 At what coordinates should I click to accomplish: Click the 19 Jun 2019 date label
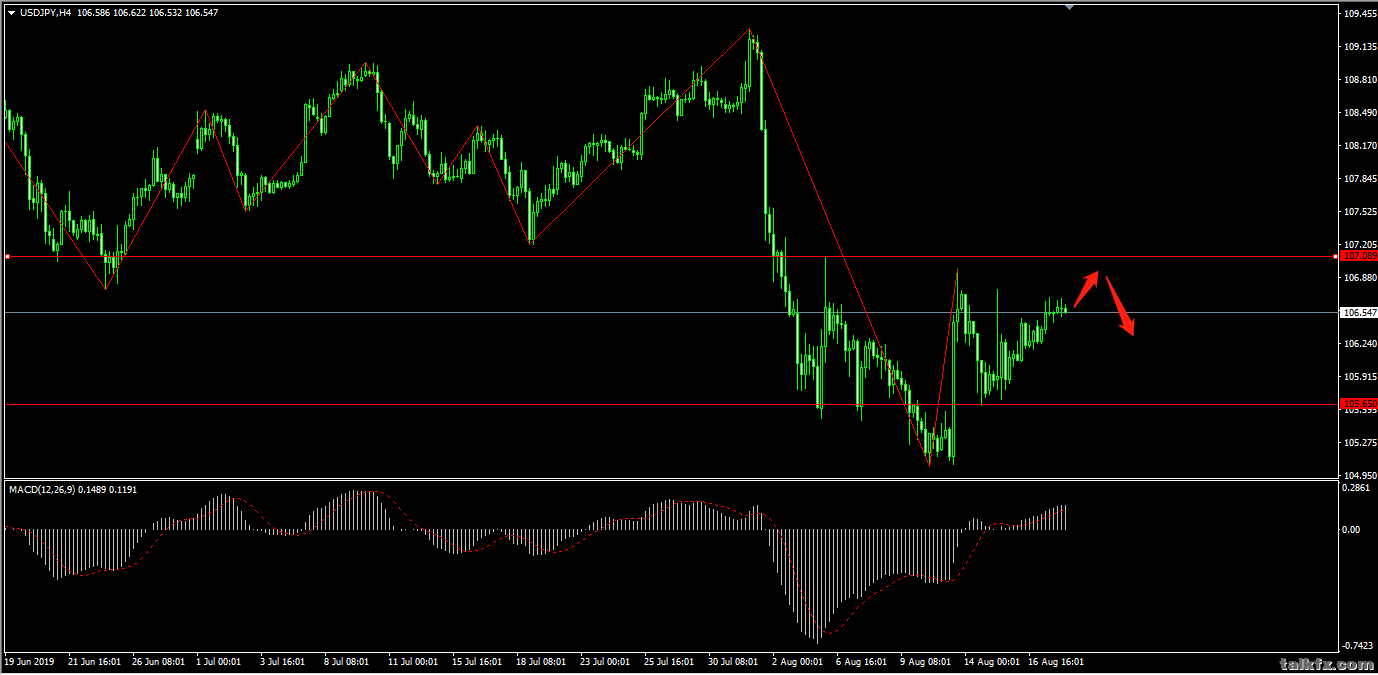coord(29,662)
